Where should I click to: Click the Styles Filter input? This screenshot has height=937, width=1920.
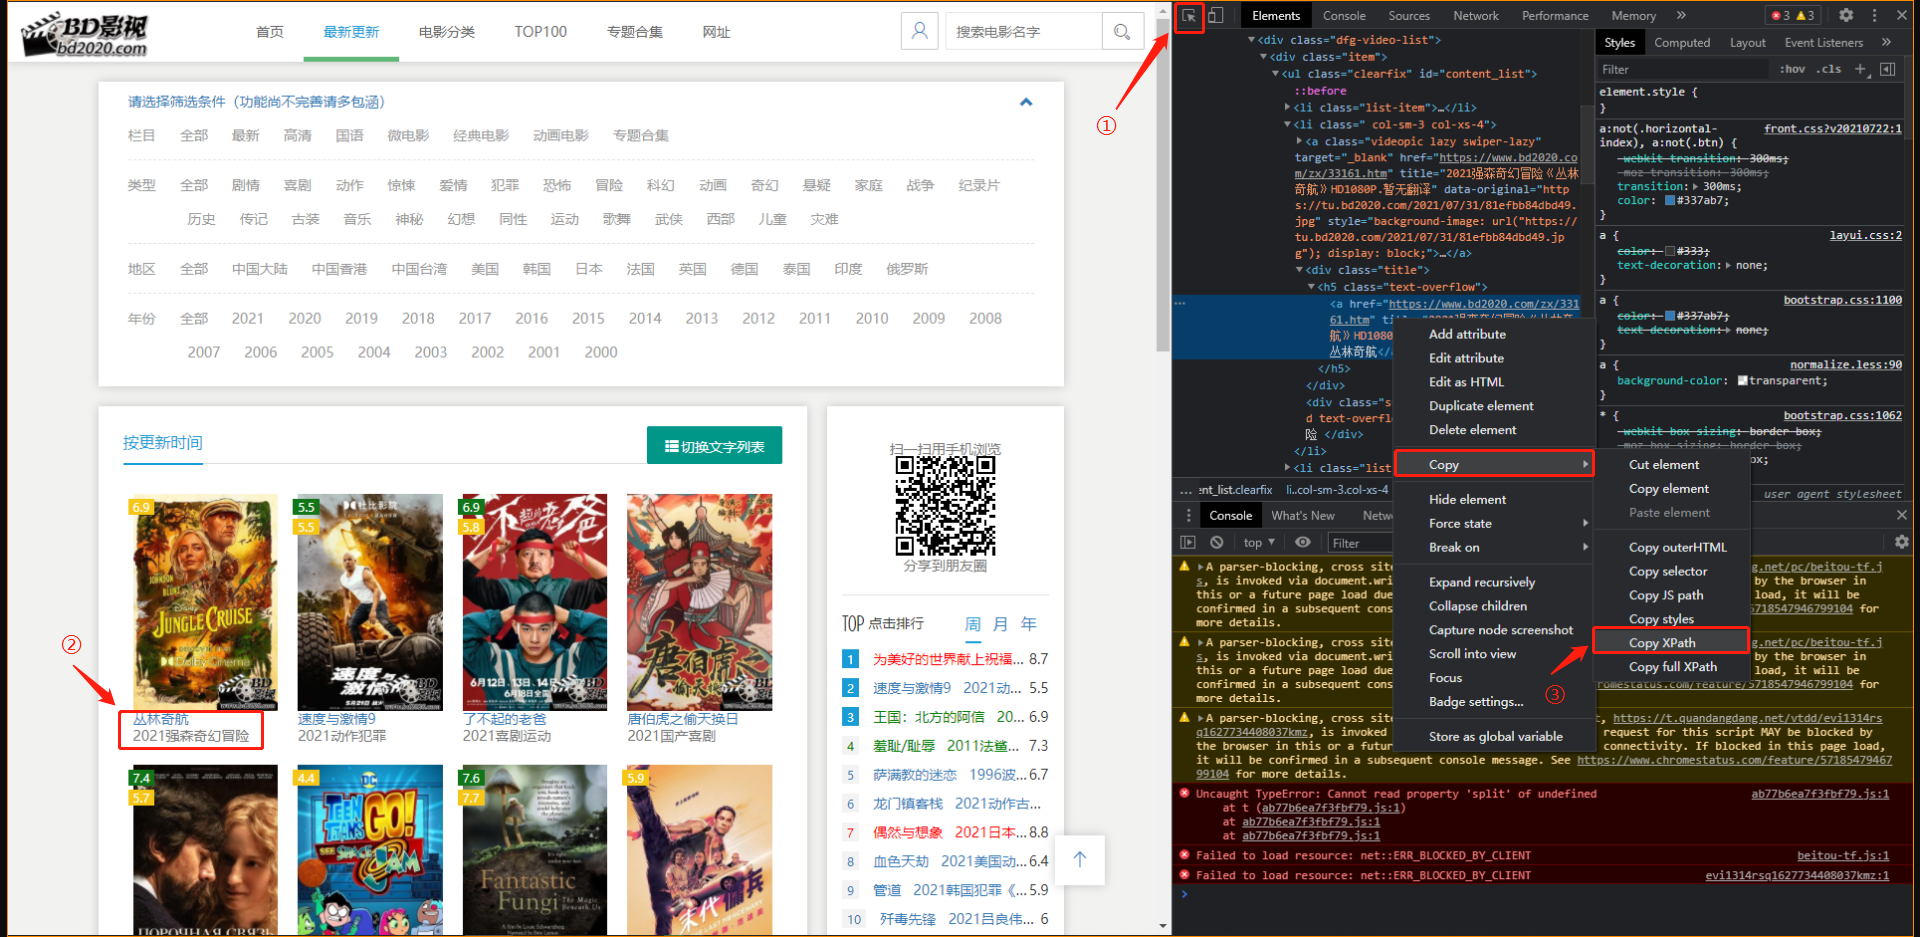tap(1682, 69)
